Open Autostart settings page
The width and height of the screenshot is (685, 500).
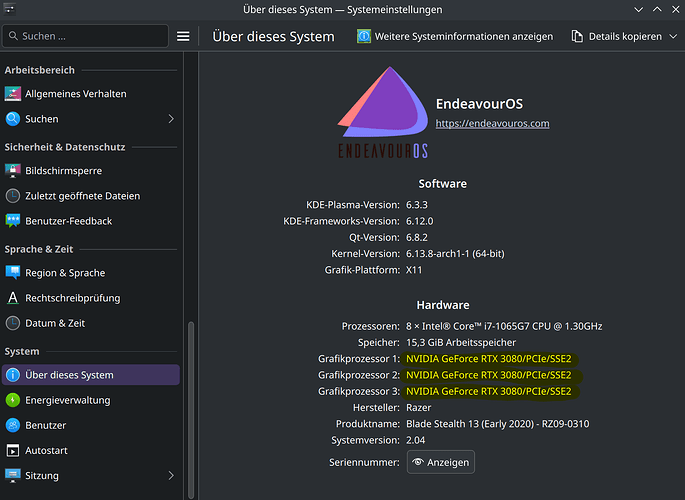pyautogui.click(x=90, y=450)
